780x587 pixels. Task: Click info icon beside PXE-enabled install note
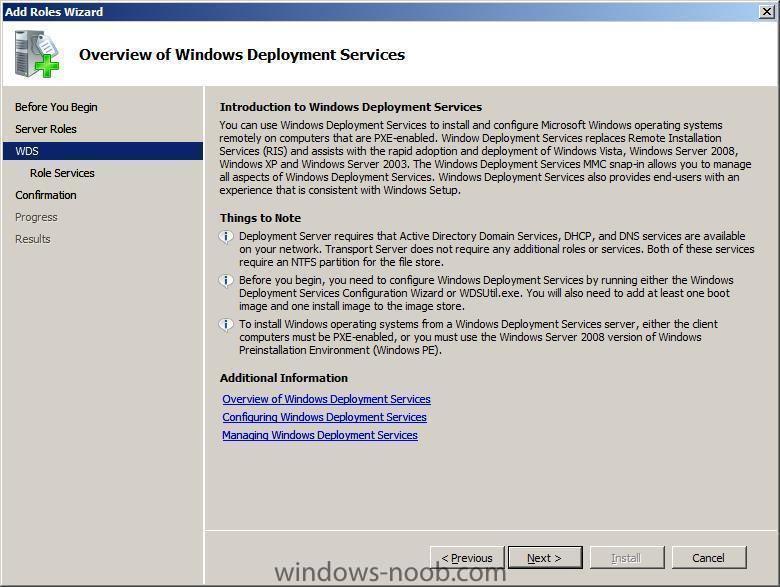click(x=226, y=324)
